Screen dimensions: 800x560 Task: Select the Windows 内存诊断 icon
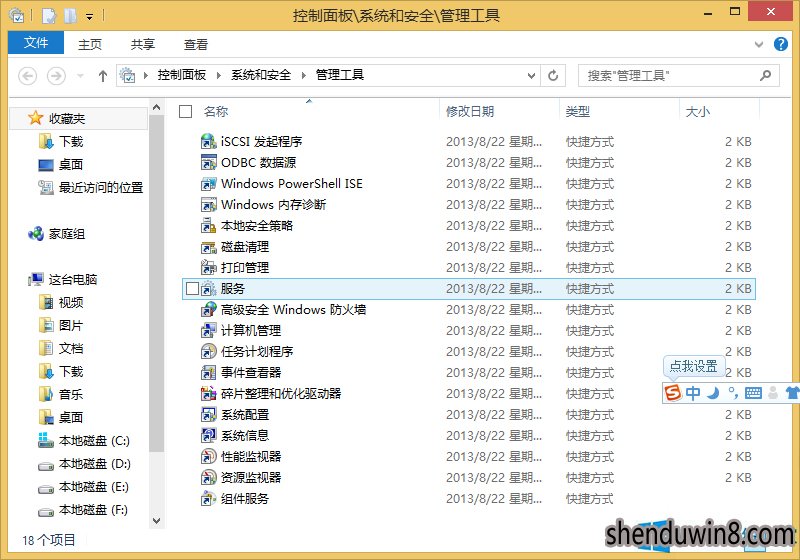coord(208,205)
